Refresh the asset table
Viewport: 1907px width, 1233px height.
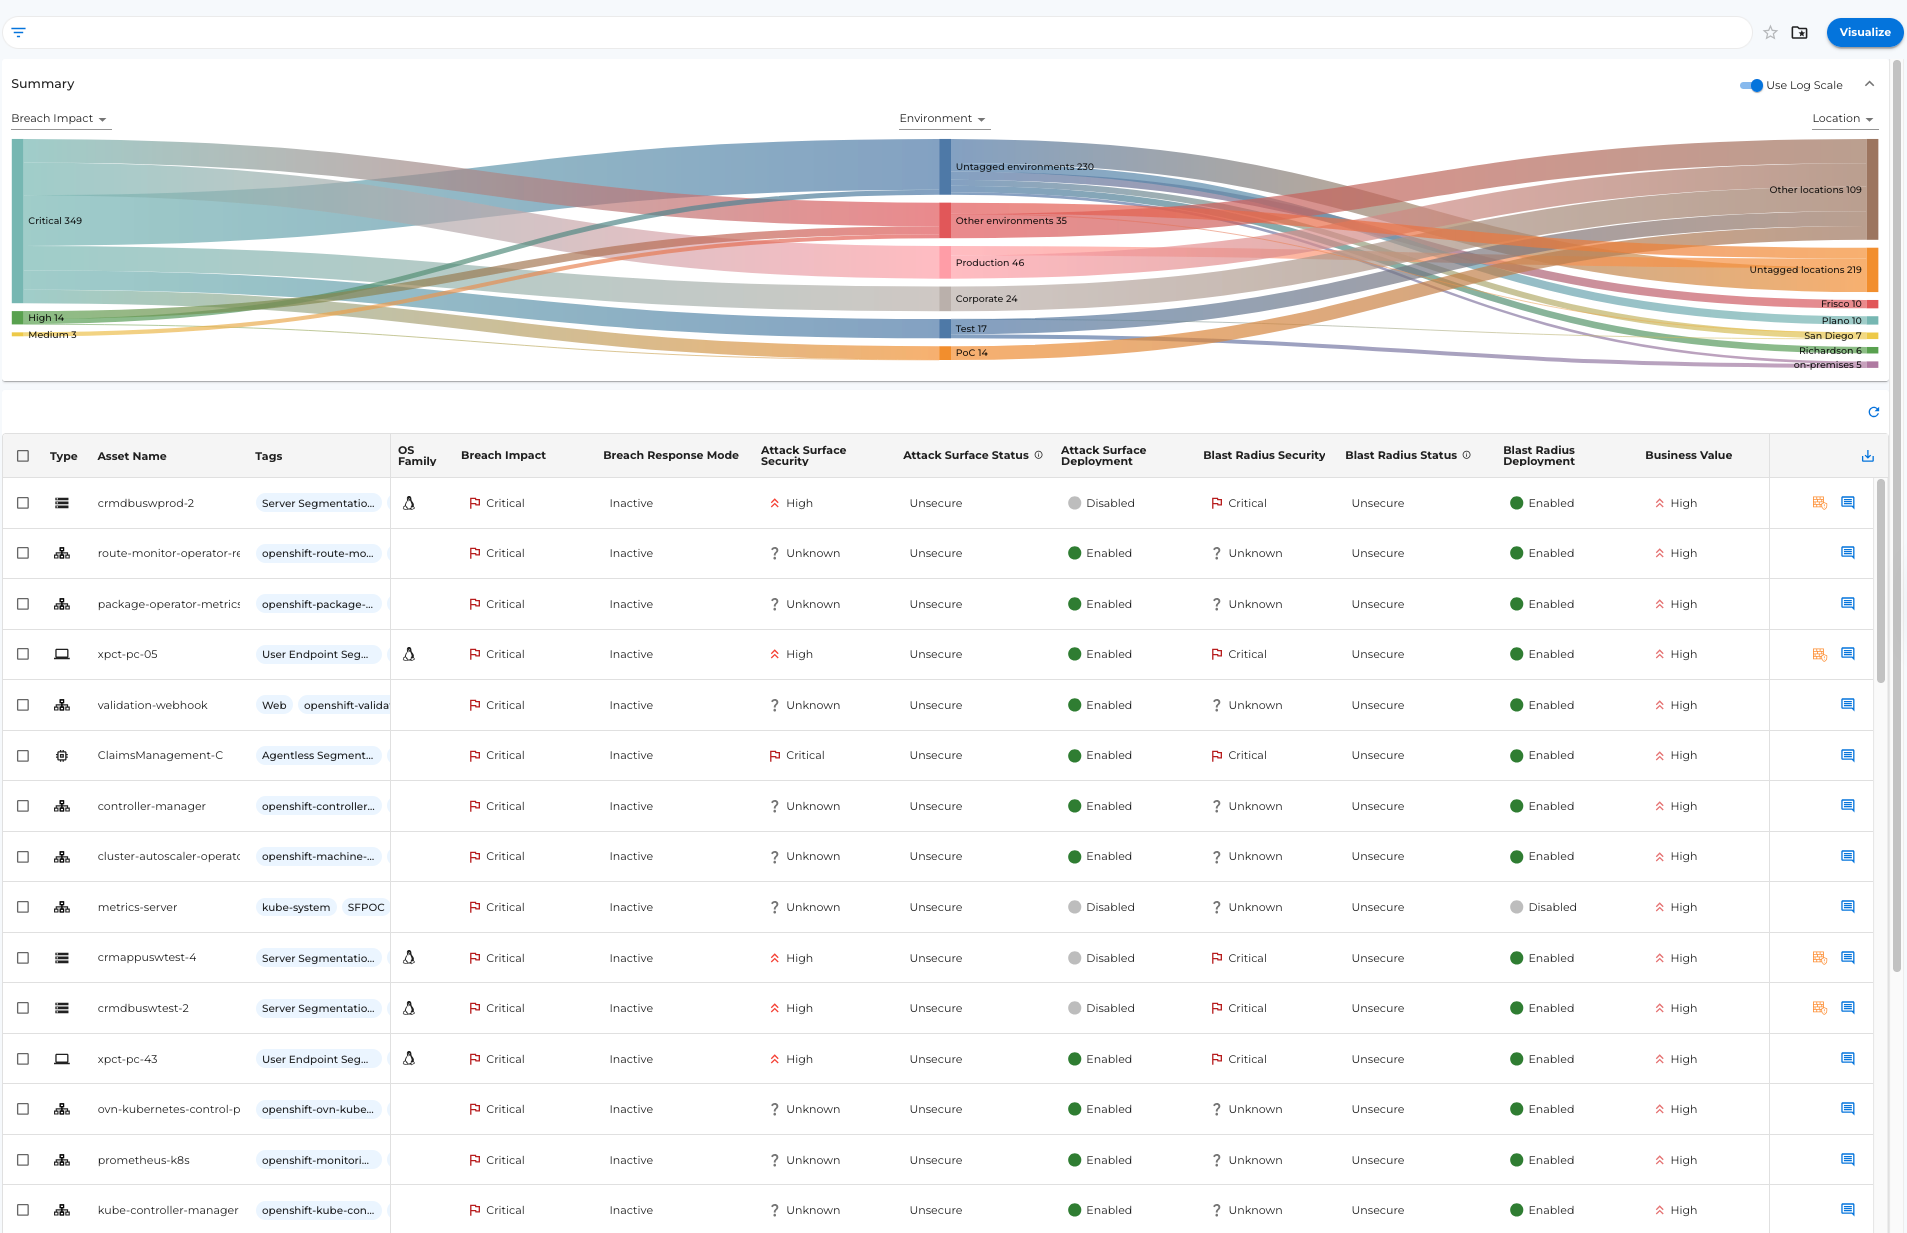pyautogui.click(x=1874, y=412)
